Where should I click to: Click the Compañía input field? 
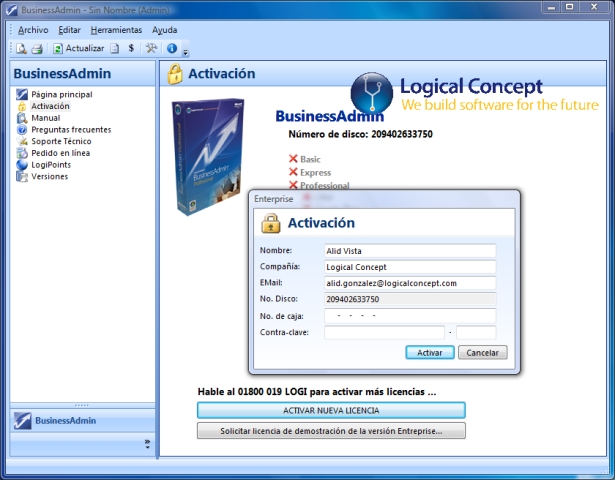click(x=410, y=267)
